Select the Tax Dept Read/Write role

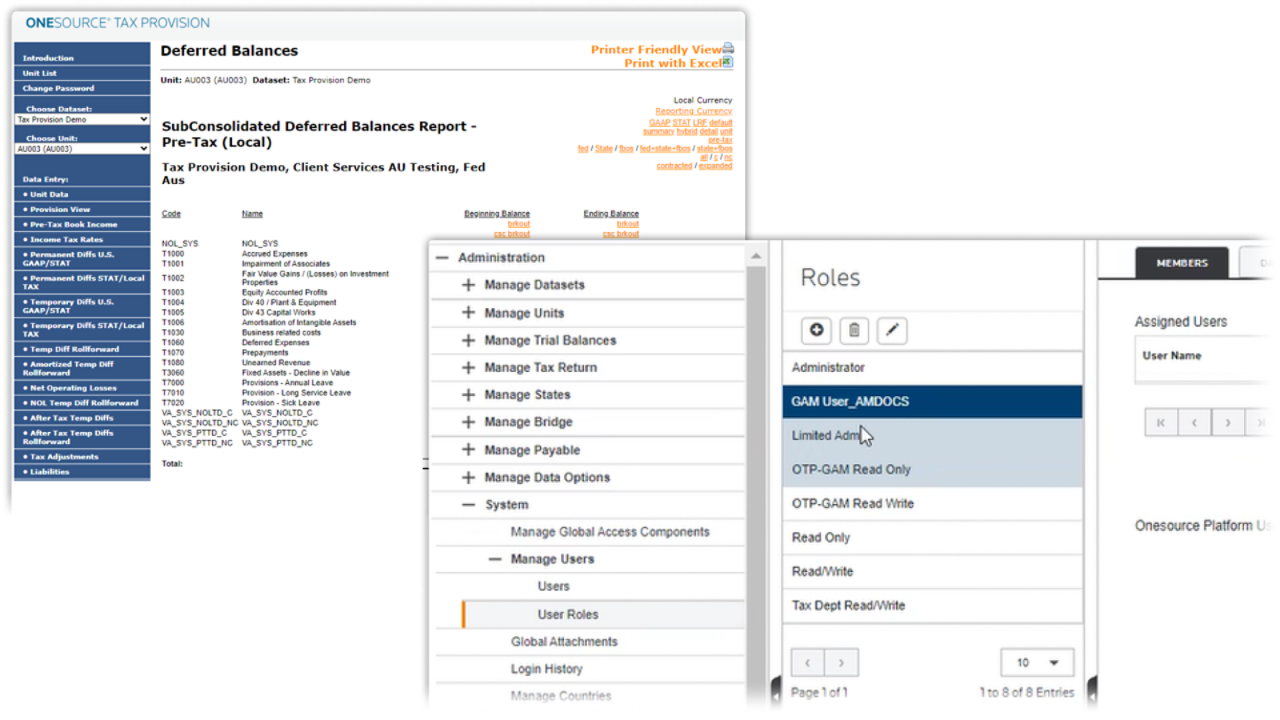[x=848, y=605]
